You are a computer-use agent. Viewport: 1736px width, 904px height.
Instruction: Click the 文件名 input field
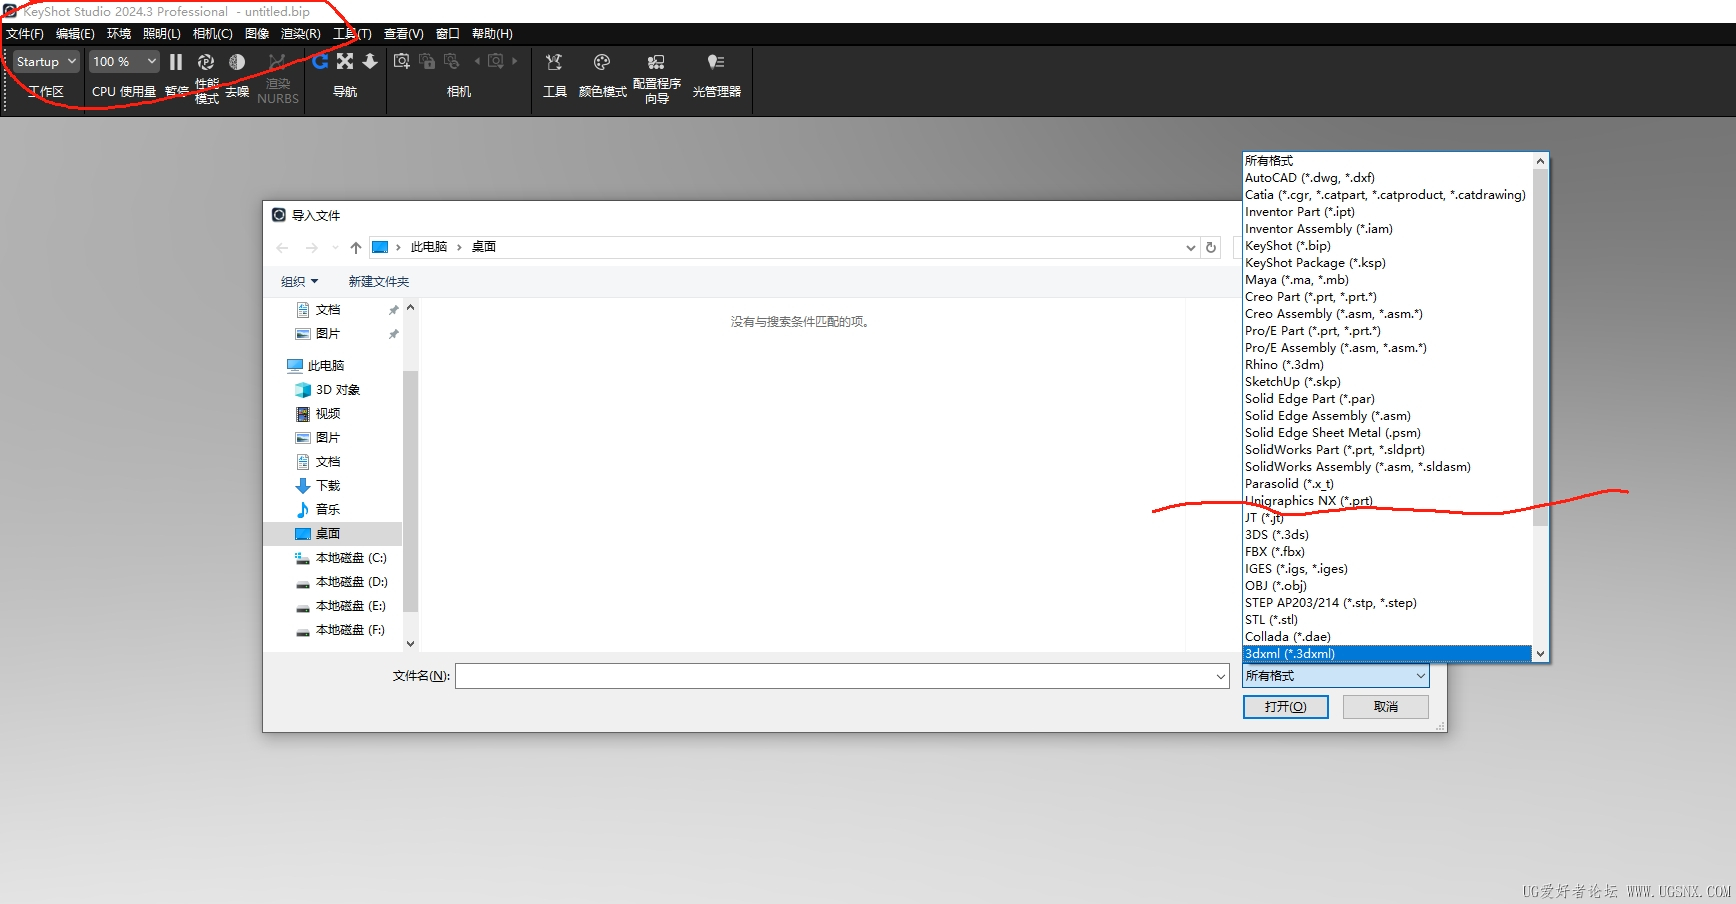(x=835, y=677)
